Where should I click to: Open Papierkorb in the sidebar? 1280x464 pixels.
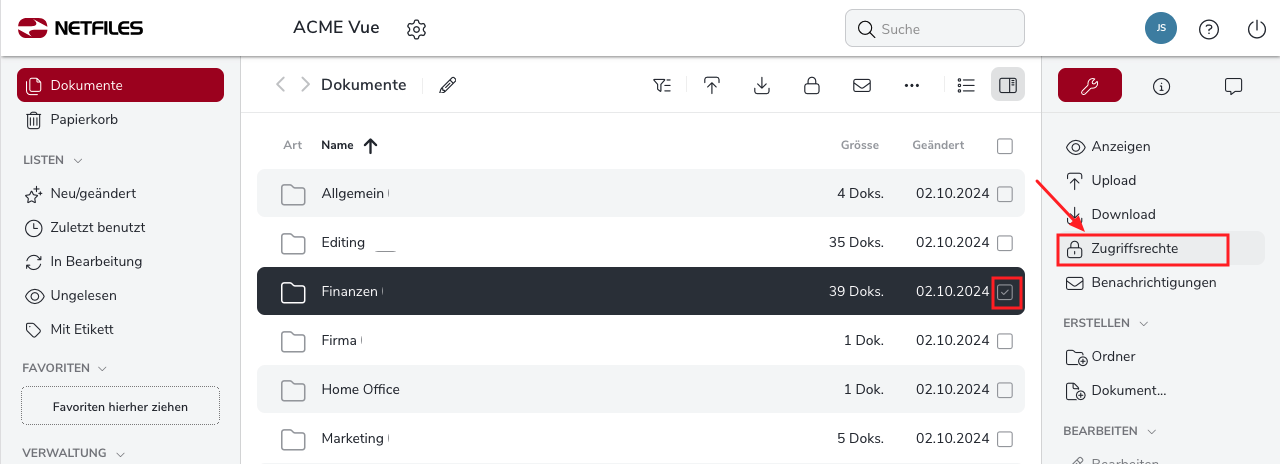(84, 120)
